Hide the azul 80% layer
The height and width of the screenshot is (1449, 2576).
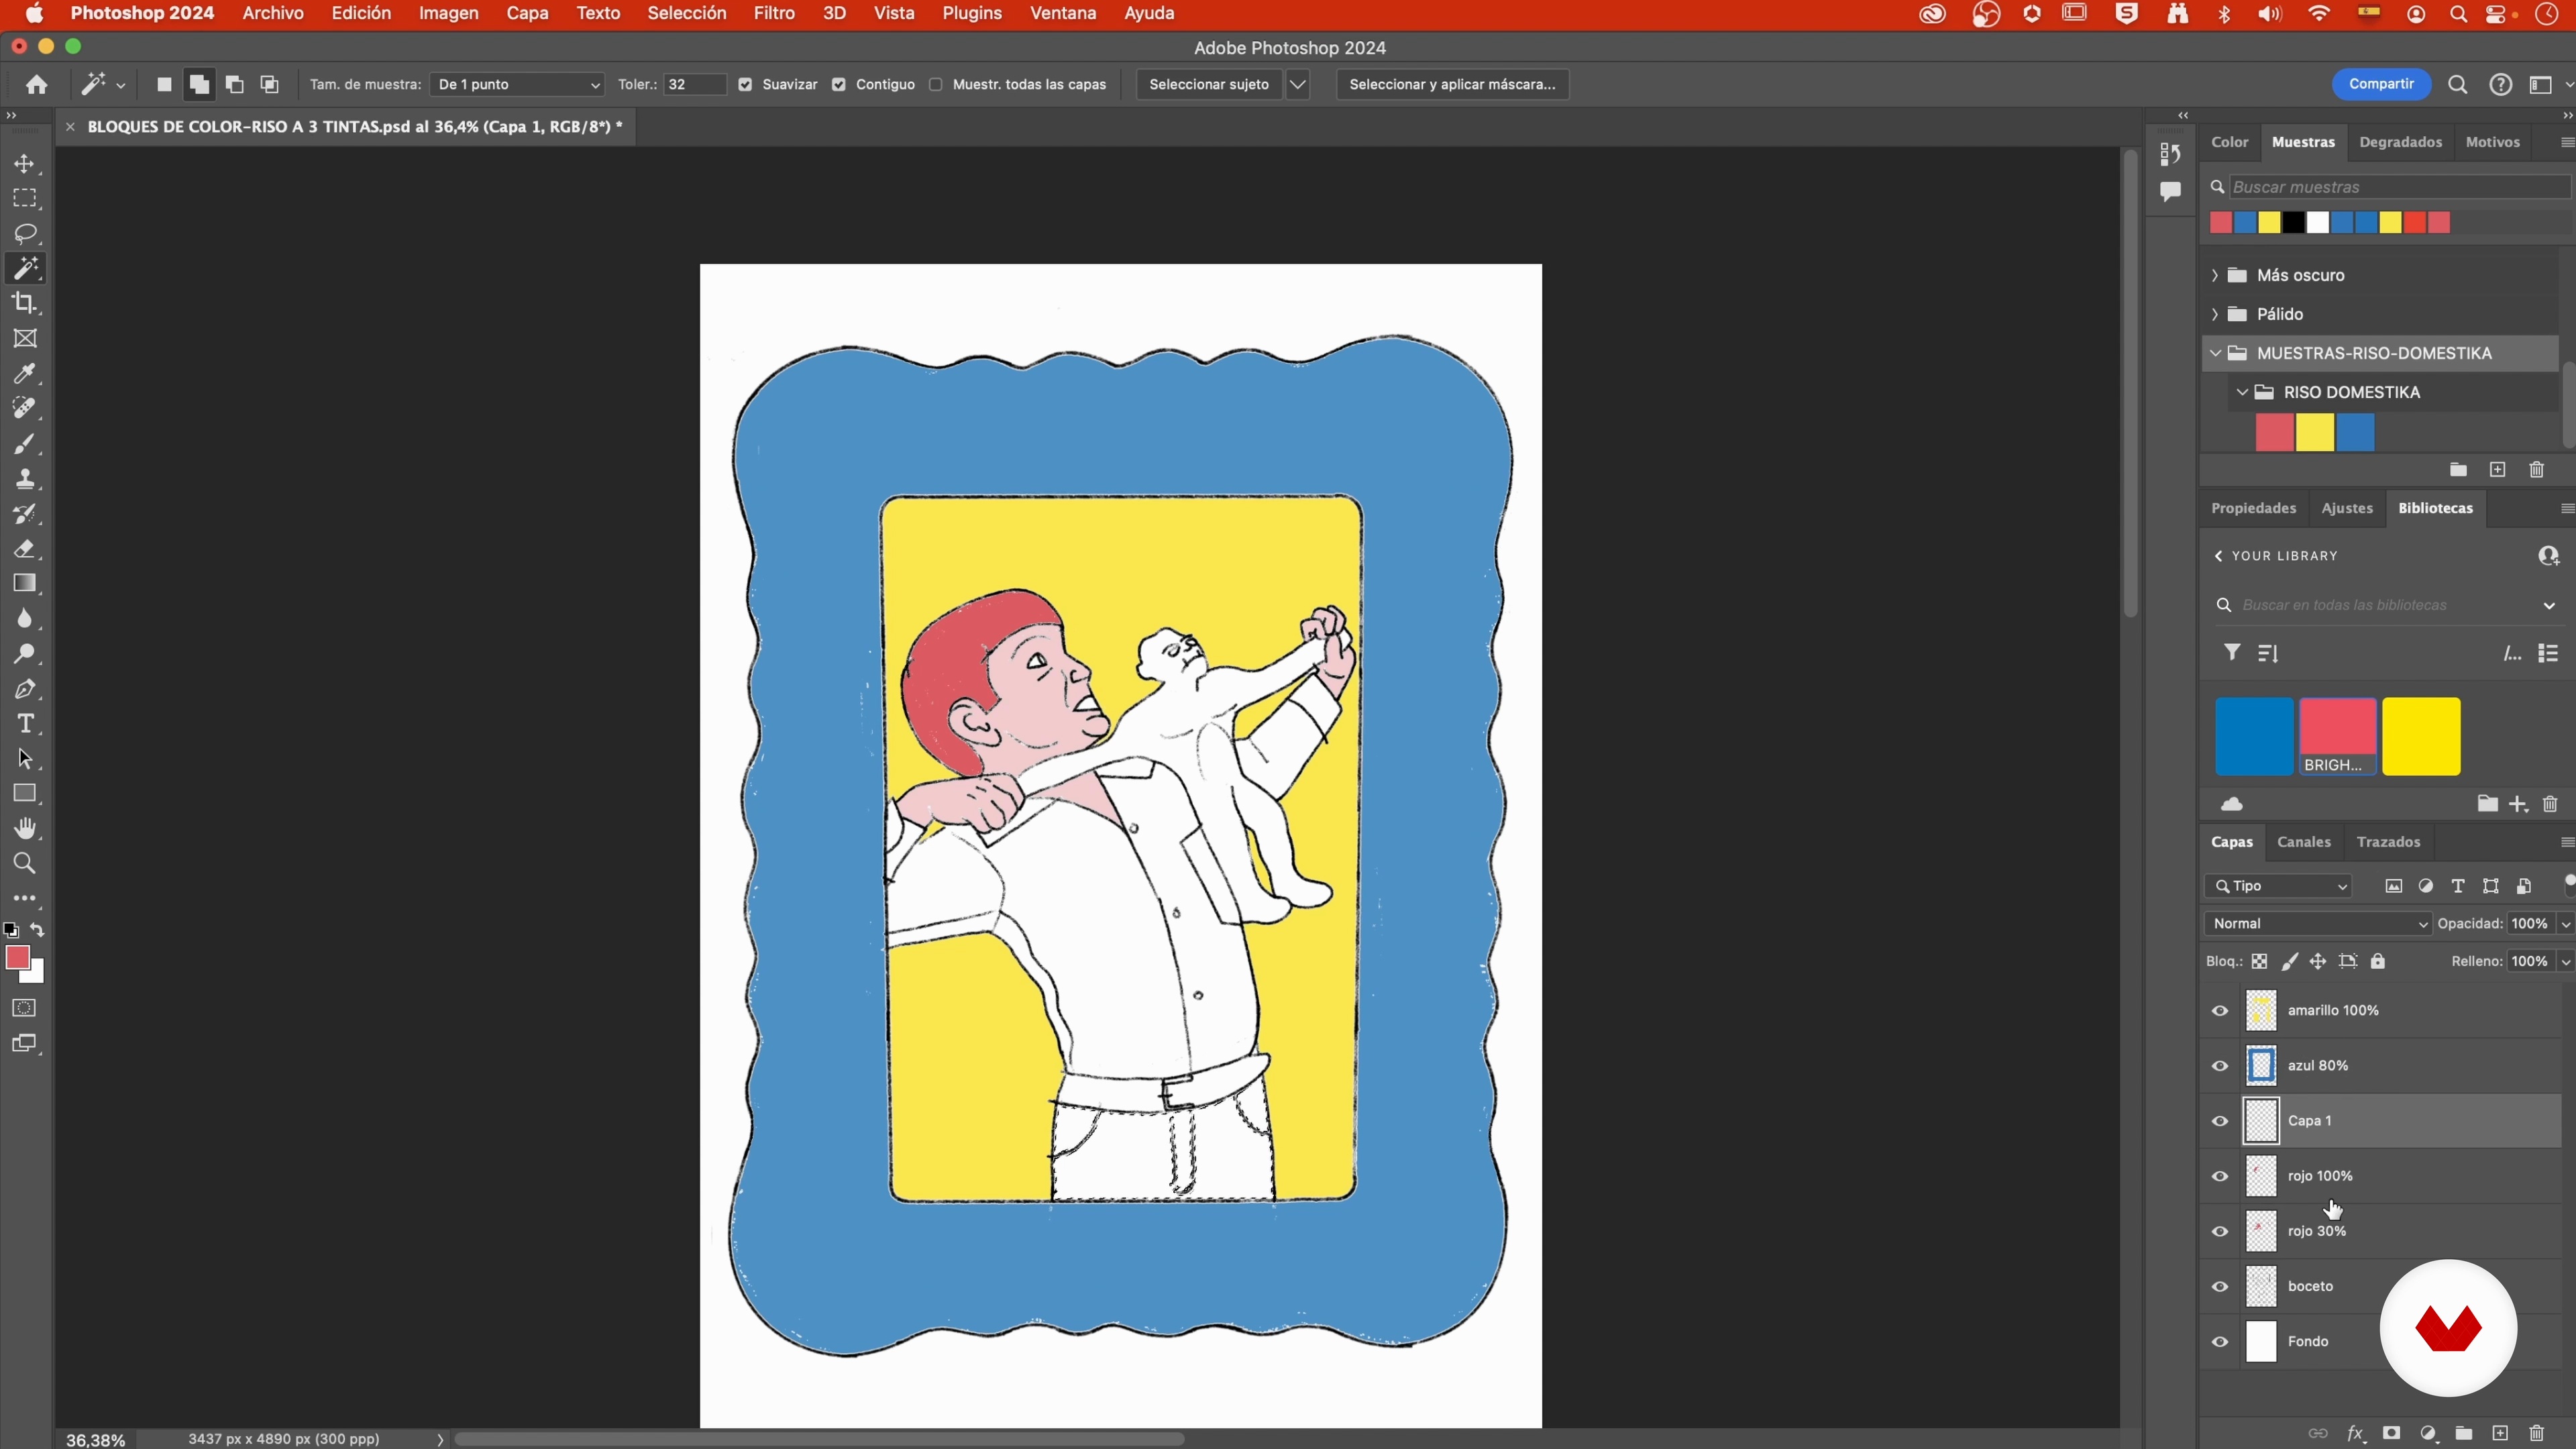(2220, 1066)
